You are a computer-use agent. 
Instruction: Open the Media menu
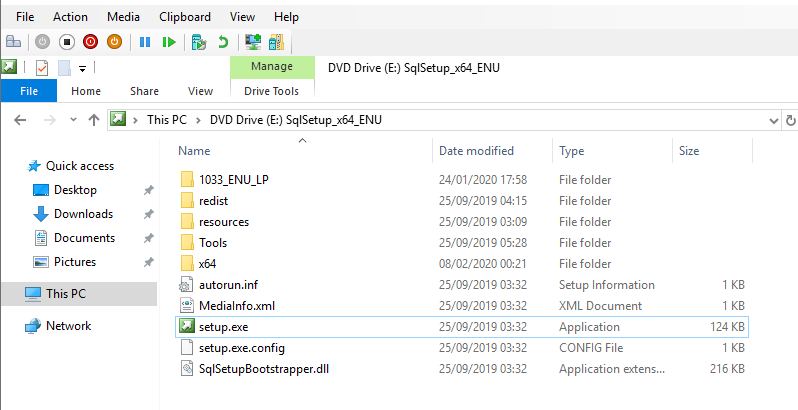click(123, 17)
